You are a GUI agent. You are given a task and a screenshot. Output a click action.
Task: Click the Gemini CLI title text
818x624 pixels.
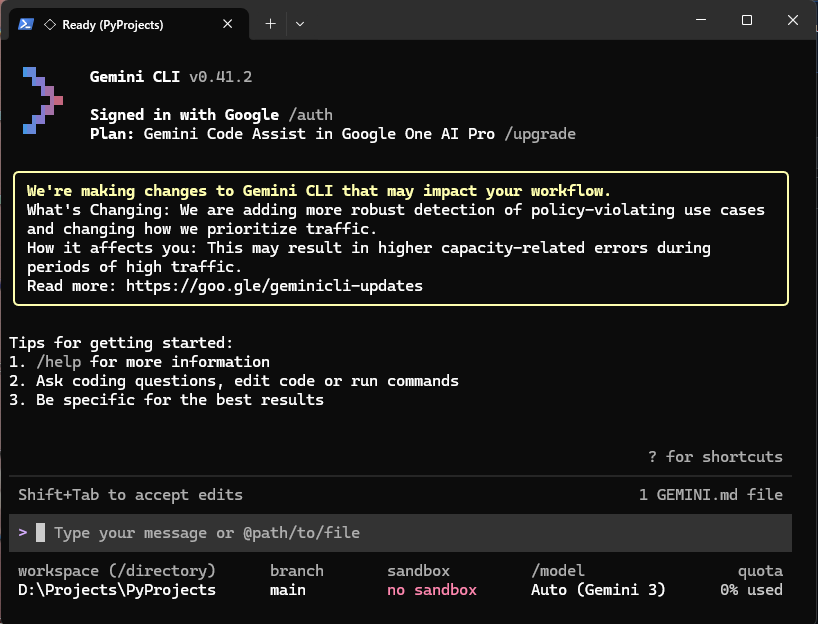[x=135, y=77]
